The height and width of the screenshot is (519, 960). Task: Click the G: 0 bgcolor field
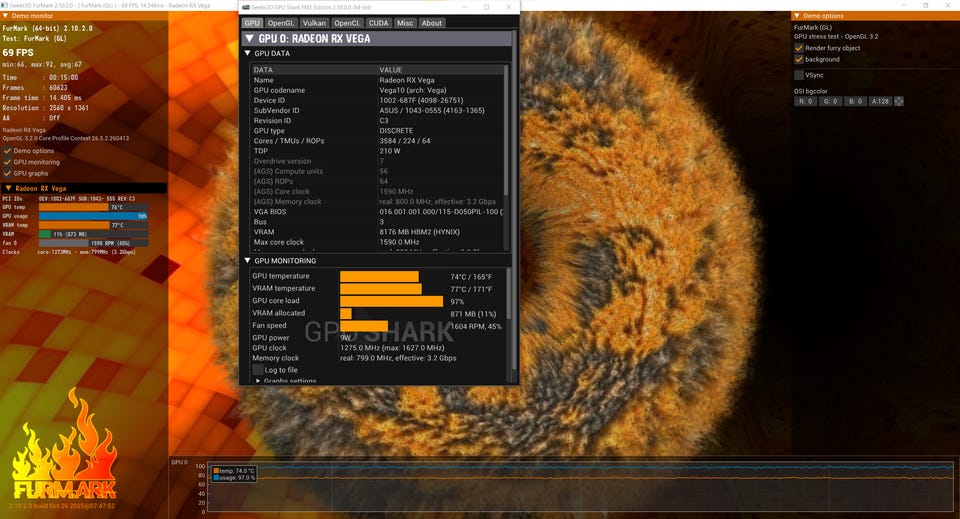[831, 102]
